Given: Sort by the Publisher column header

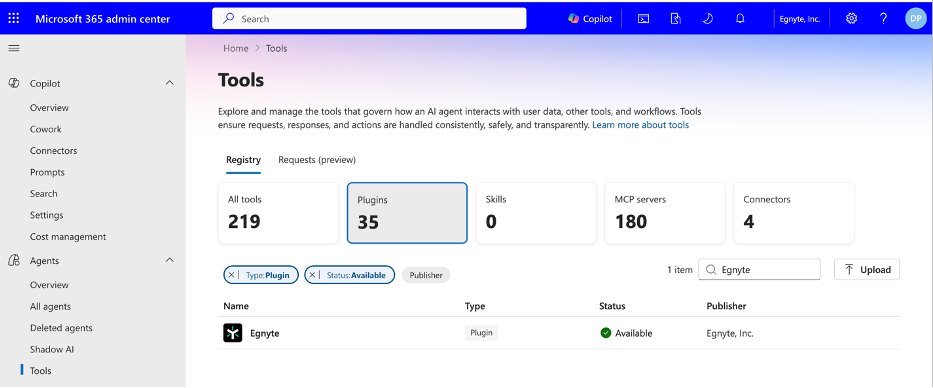Looking at the screenshot, I should [726, 306].
